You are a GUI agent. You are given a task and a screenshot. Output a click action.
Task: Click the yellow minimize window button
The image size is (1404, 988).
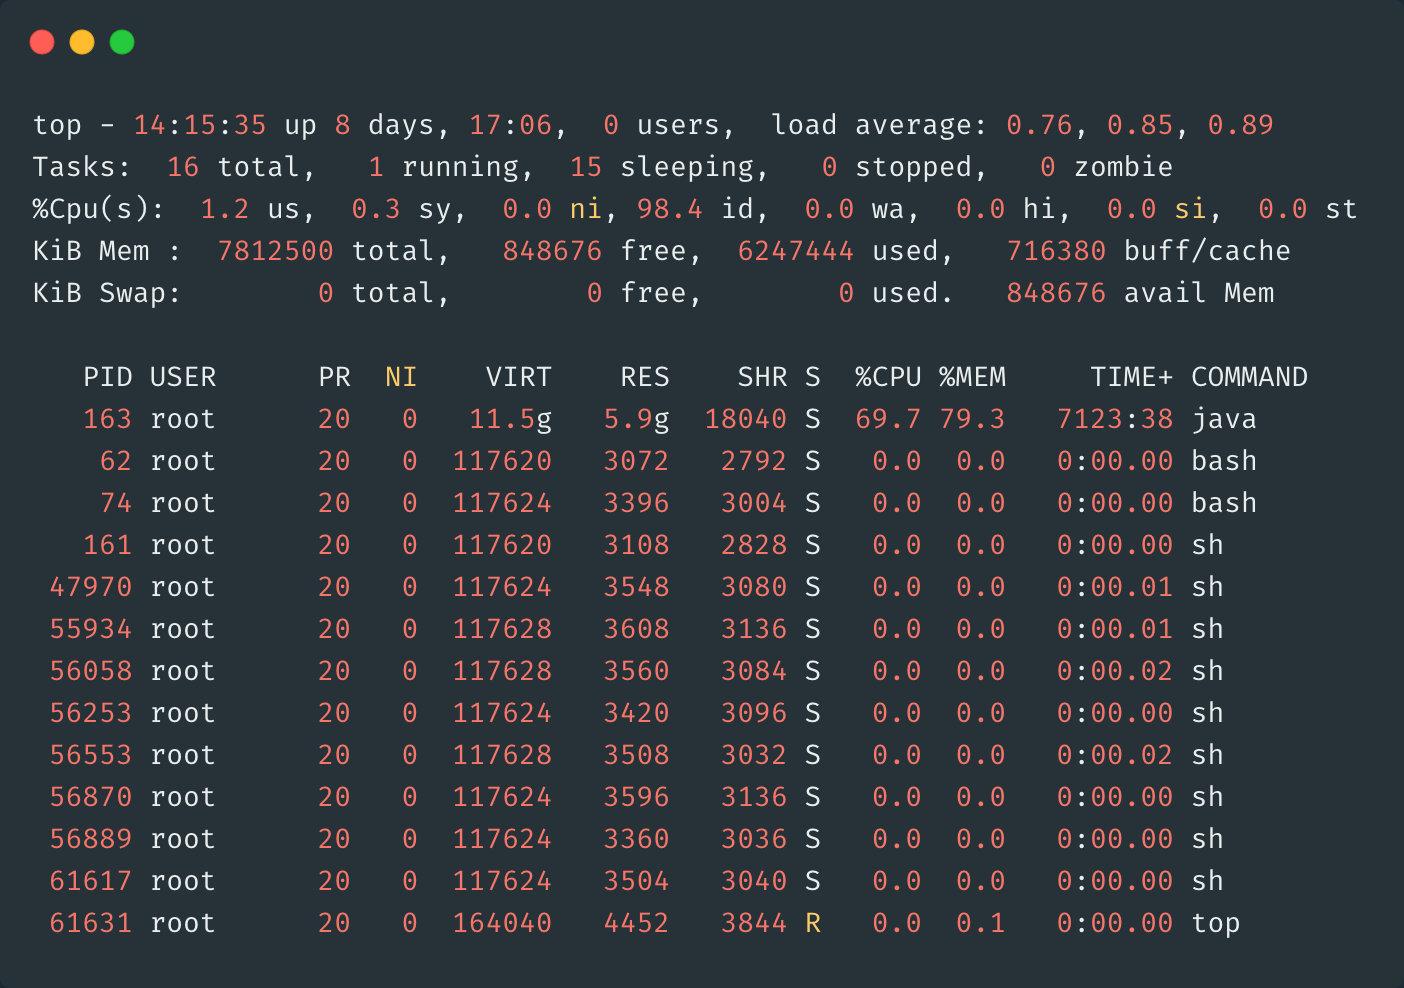tap(82, 42)
